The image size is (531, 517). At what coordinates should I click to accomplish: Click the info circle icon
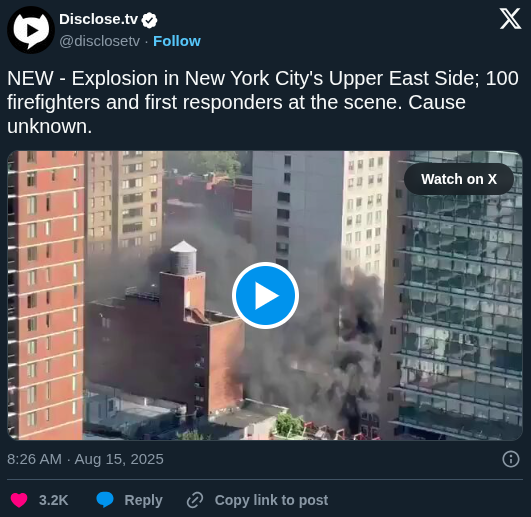click(x=511, y=459)
